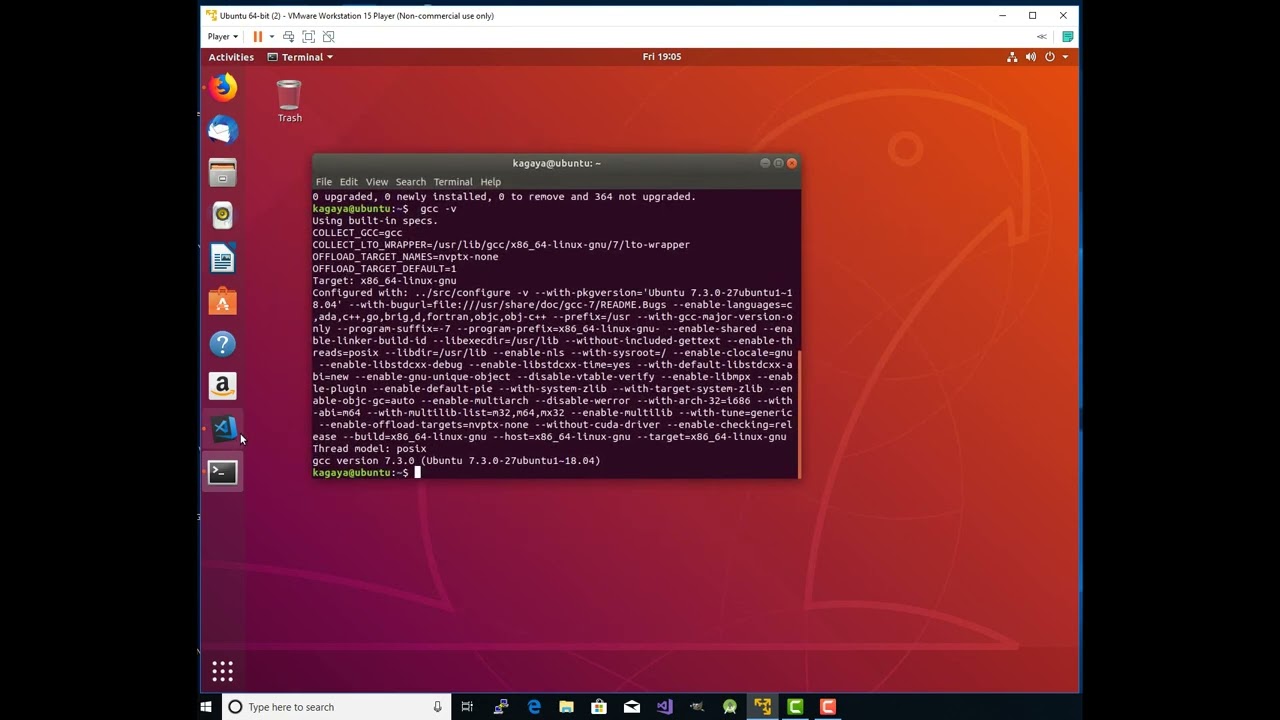Open the View menu in Terminal
Screen dimensions: 1280x720
[x=377, y=182]
